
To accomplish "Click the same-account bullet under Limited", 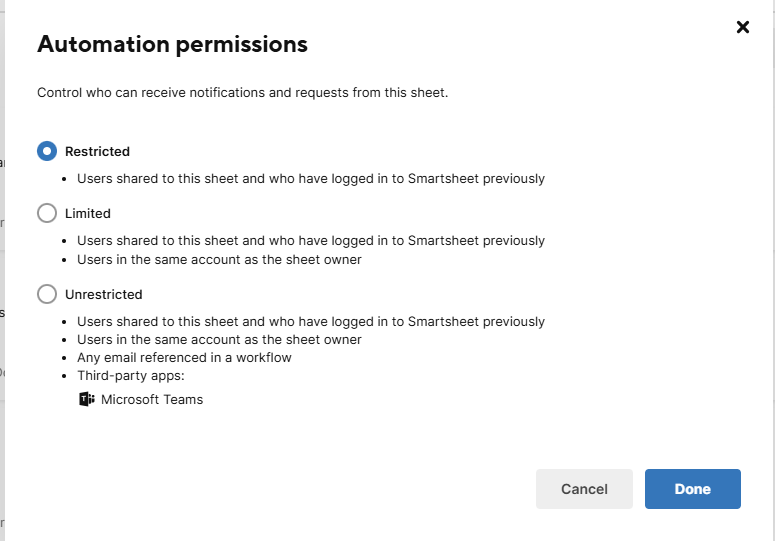I will [219, 260].
